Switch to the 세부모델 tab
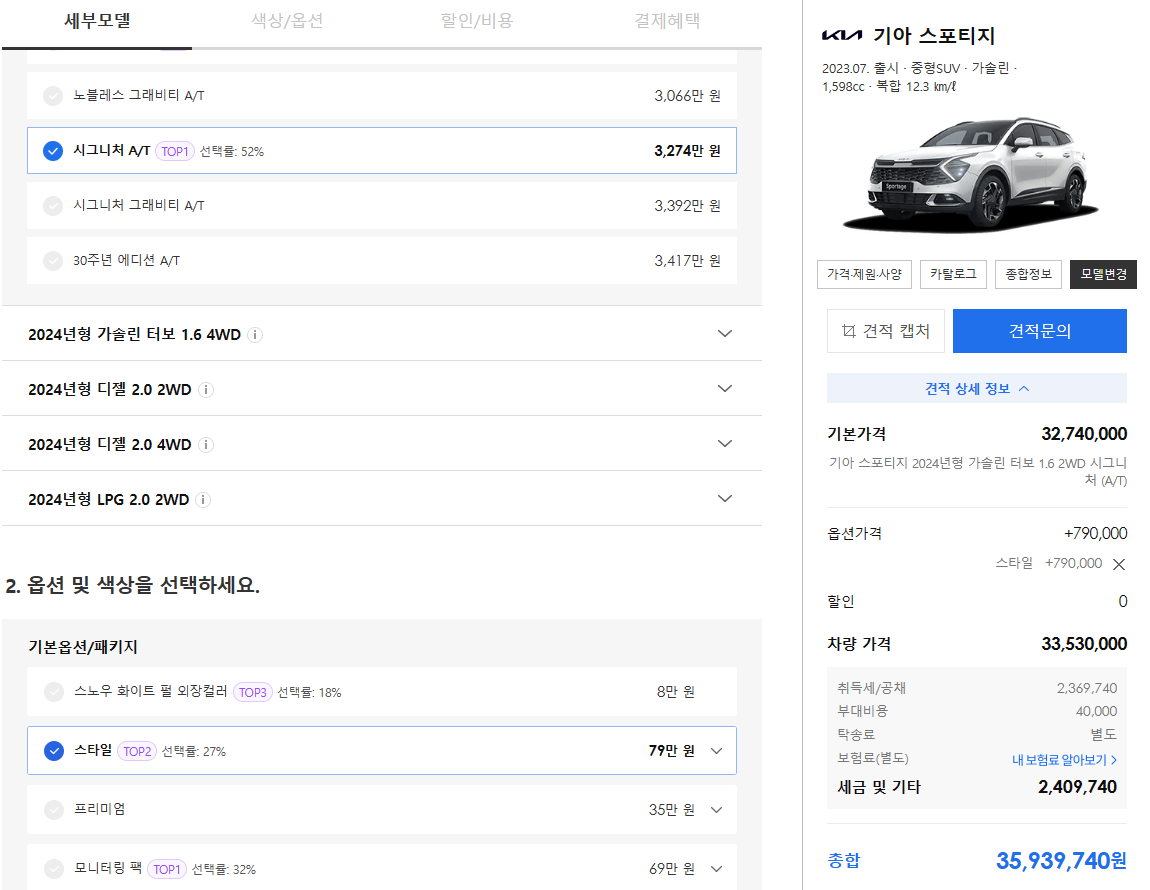 click(x=97, y=21)
